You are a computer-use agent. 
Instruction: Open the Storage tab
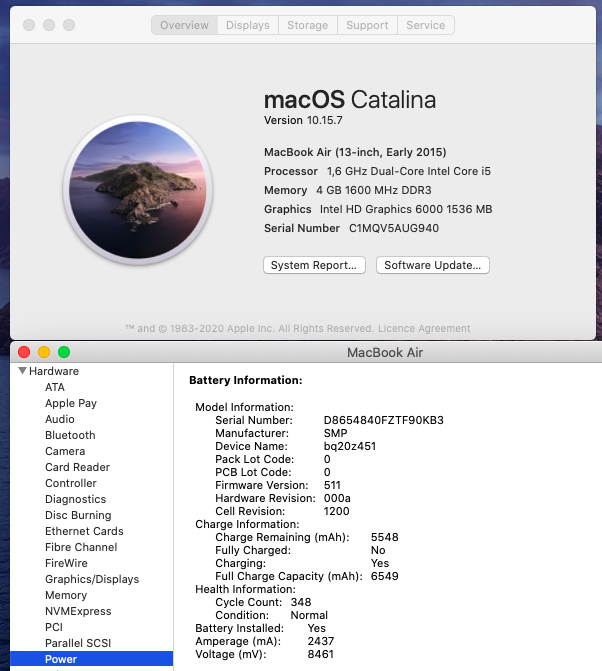(x=307, y=25)
